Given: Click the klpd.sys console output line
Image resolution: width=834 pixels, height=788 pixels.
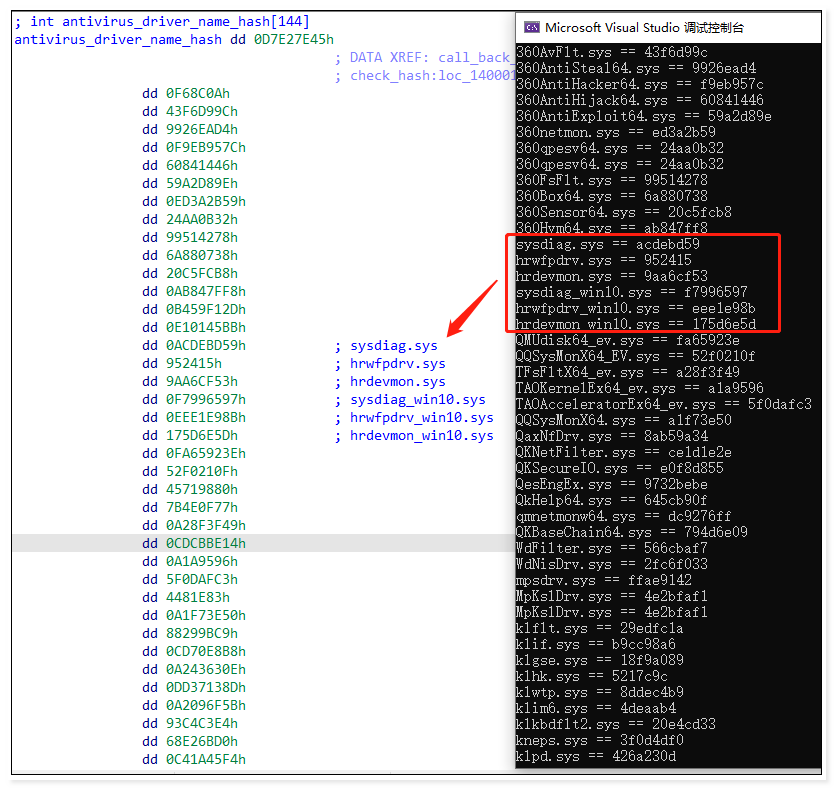Looking at the screenshot, I should coord(596,756).
